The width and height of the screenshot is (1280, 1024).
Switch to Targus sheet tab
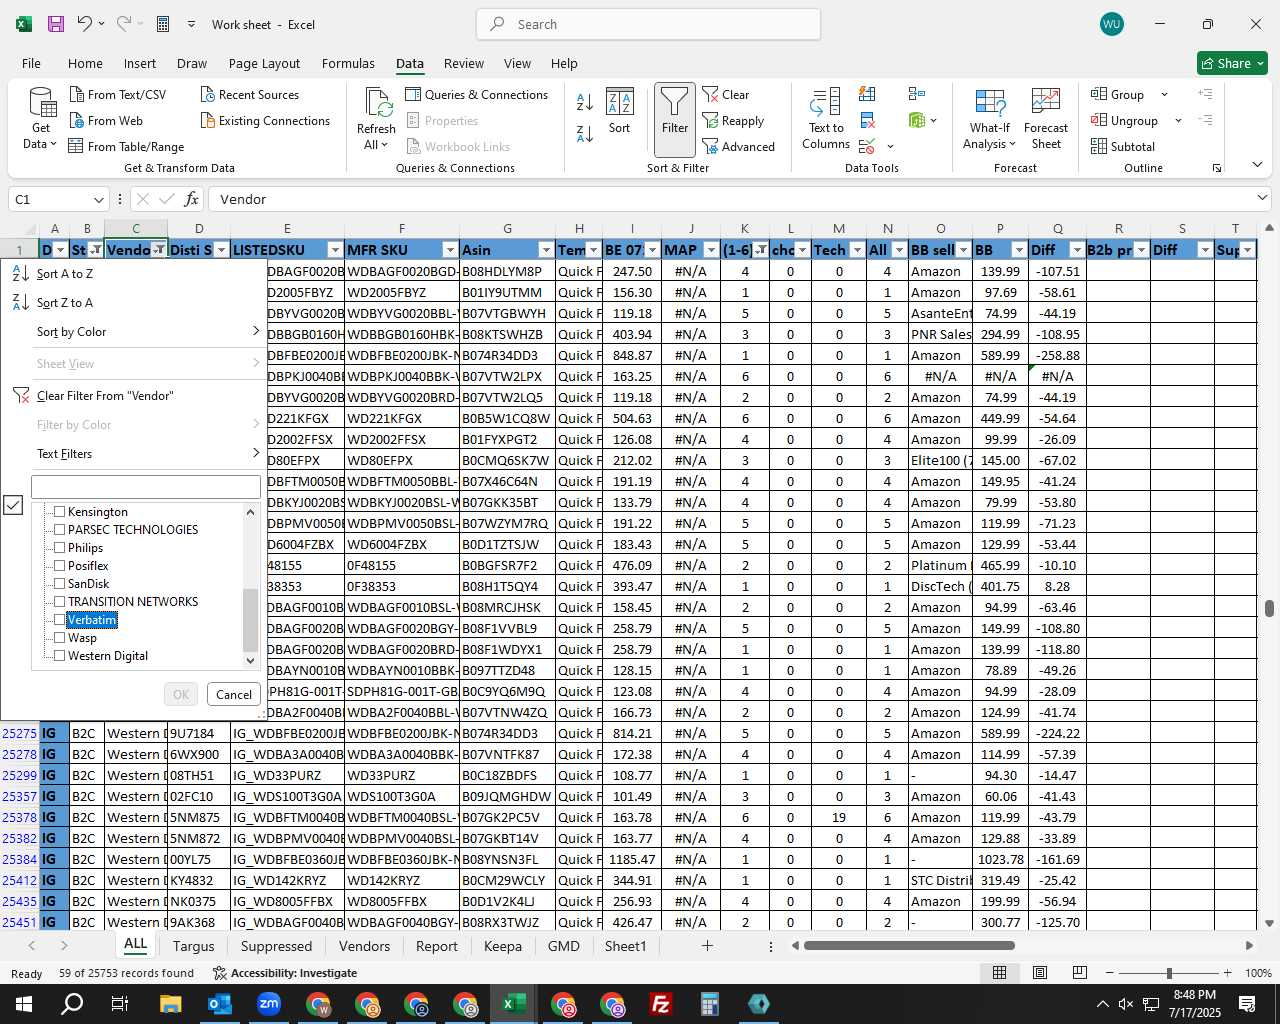[193, 946]
